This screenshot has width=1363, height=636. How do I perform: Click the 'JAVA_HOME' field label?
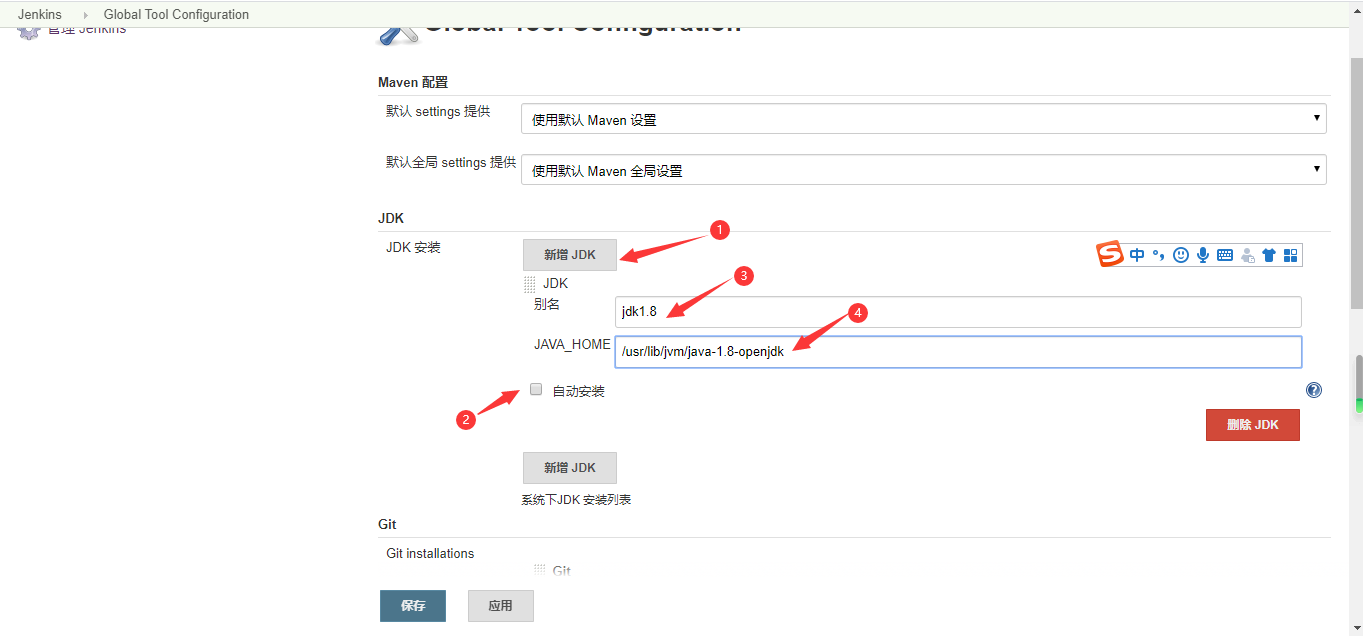pyautogui.click(x=572, y=345)
